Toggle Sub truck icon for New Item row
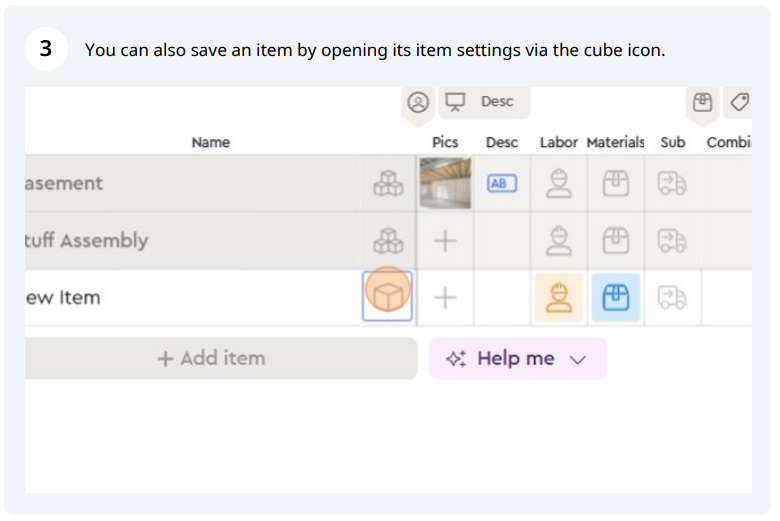Viewport: 780px width, 521px height. click(672, 298)
